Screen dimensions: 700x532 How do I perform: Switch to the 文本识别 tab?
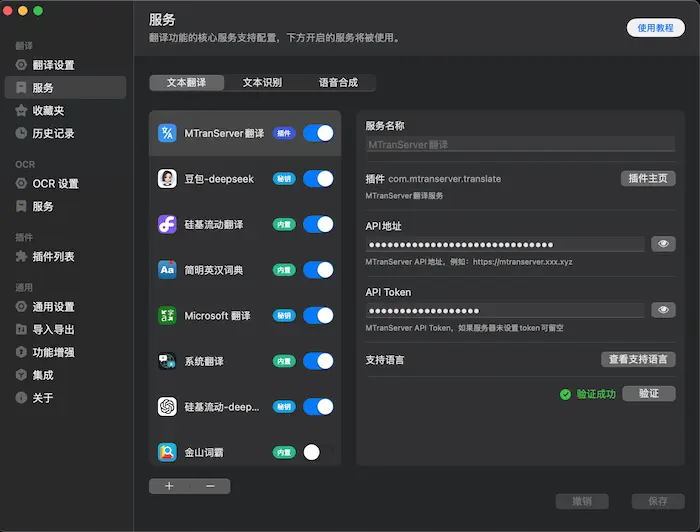click(x=262, y=83)
